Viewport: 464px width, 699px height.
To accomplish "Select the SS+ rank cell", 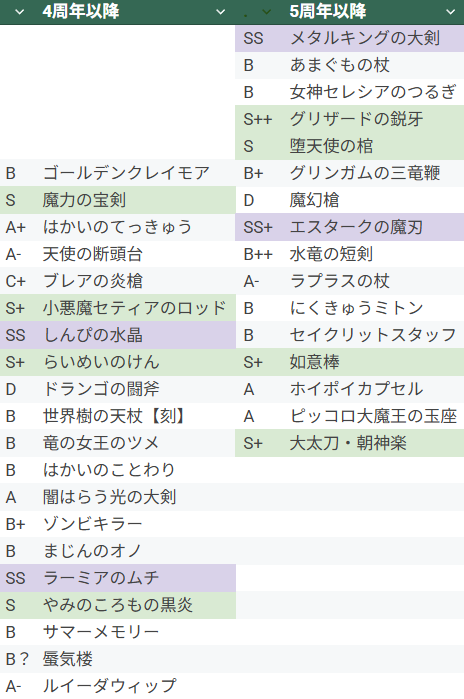I will (x=259, y=227).
